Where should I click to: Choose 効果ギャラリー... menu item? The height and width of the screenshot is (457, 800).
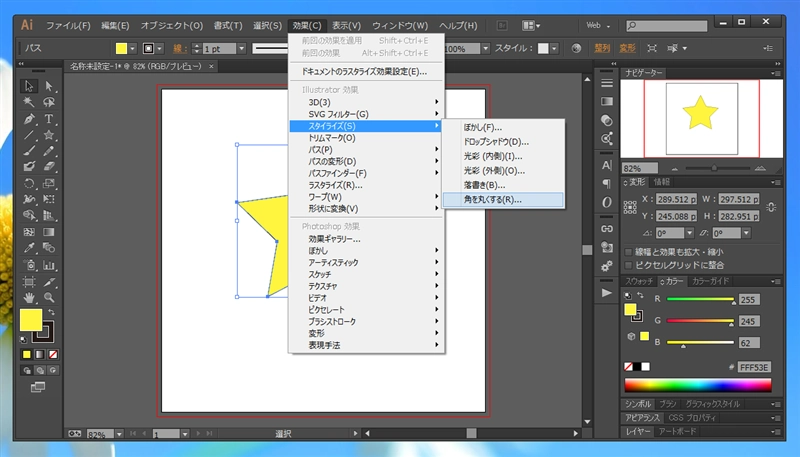coord(366,239)
